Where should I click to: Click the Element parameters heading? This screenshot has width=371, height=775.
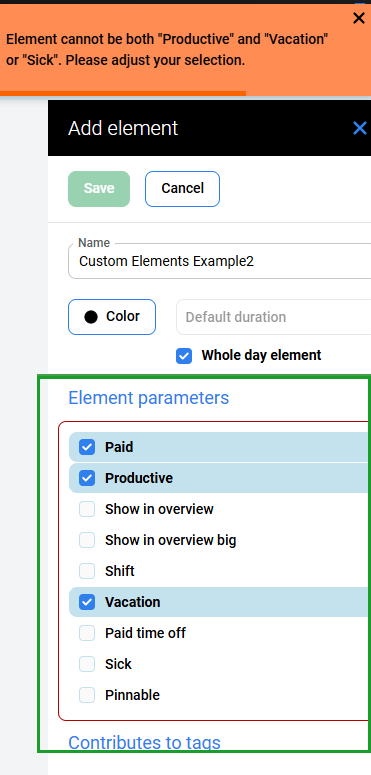149,398
